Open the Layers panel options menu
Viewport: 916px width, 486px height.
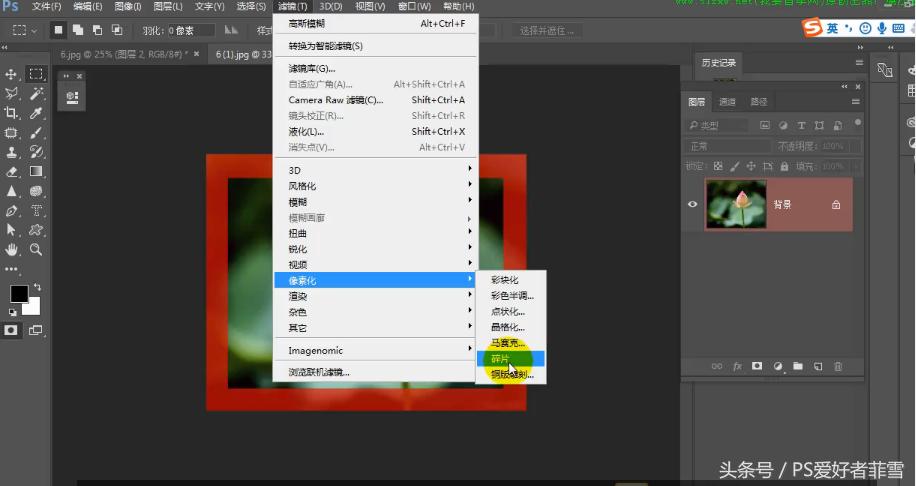[x=856, y=102]
